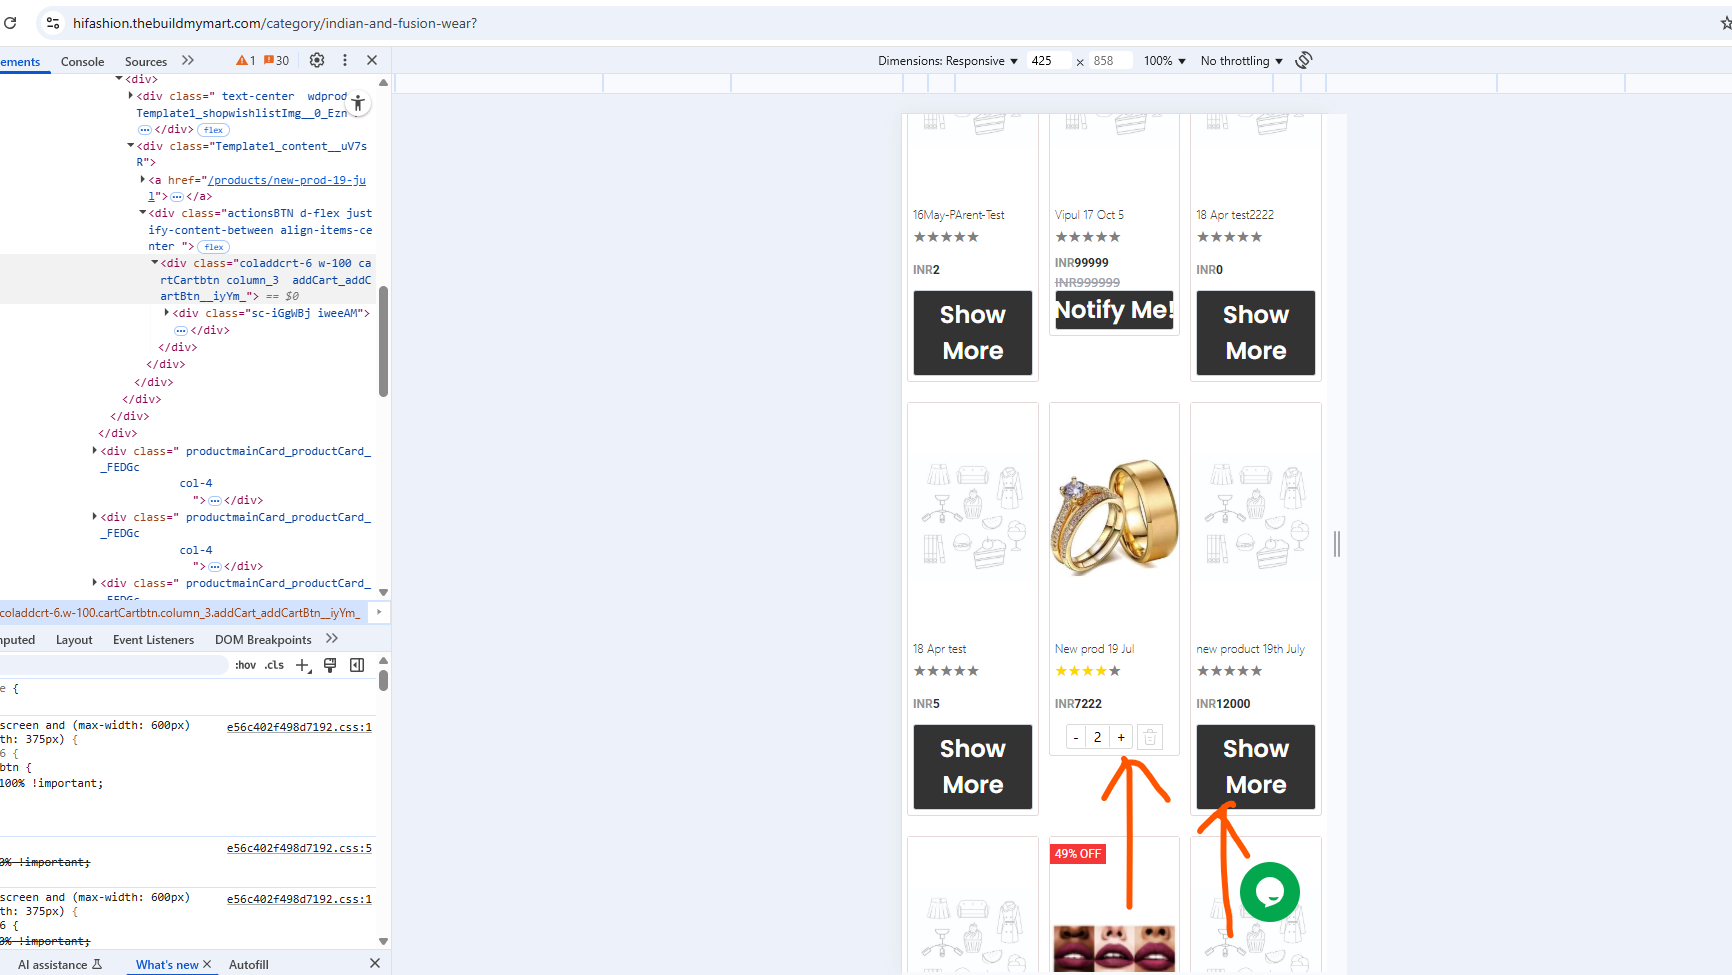Open the Event Listeners tab
This screenshot has height=975, width=1732.
tap(153, 640)
